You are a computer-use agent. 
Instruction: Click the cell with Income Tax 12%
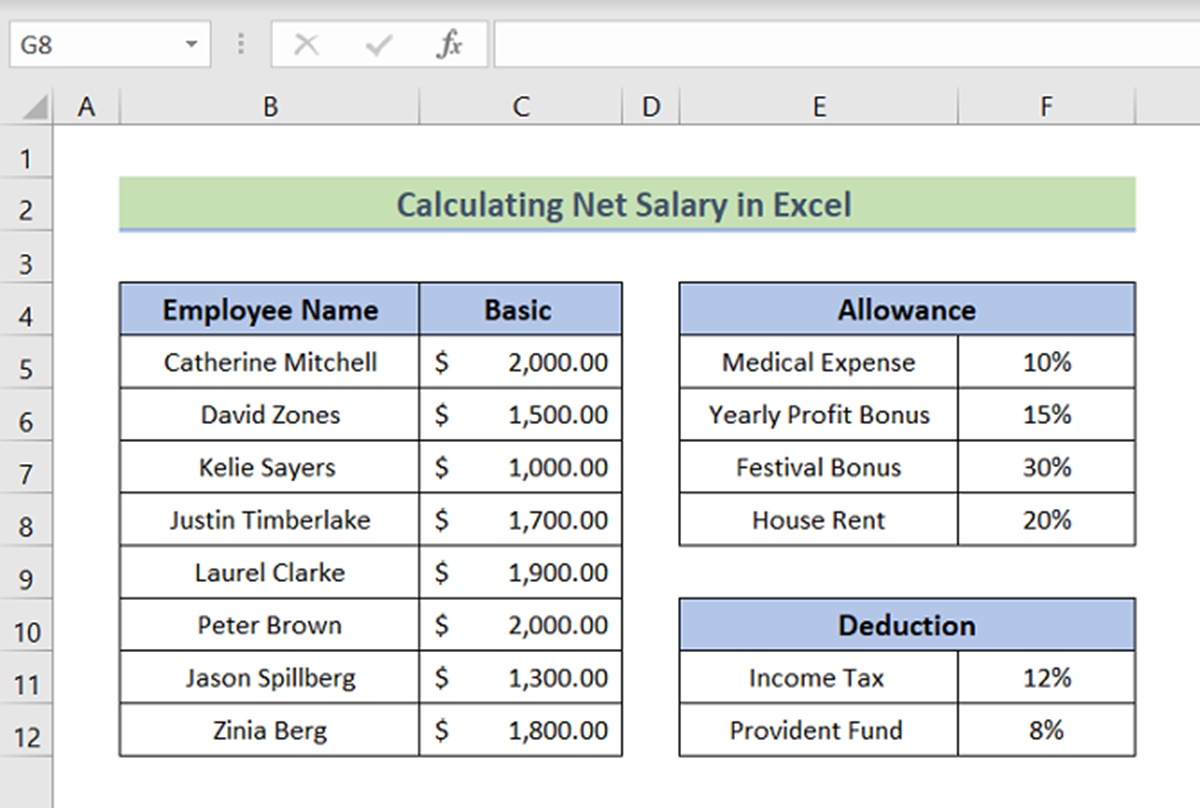click(x=1046, y=678)
